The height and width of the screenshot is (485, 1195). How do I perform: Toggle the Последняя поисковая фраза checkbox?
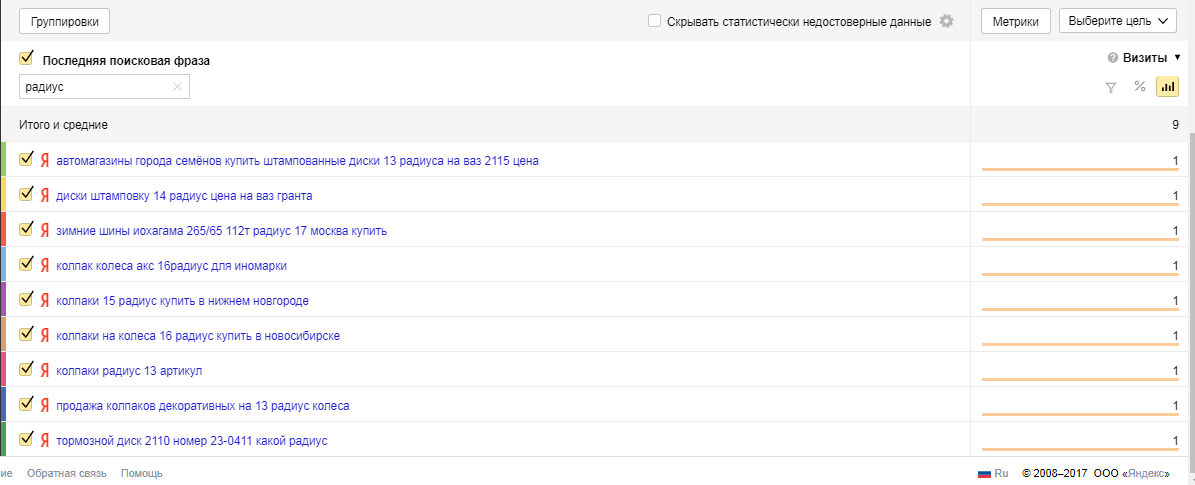coord(27,59)
